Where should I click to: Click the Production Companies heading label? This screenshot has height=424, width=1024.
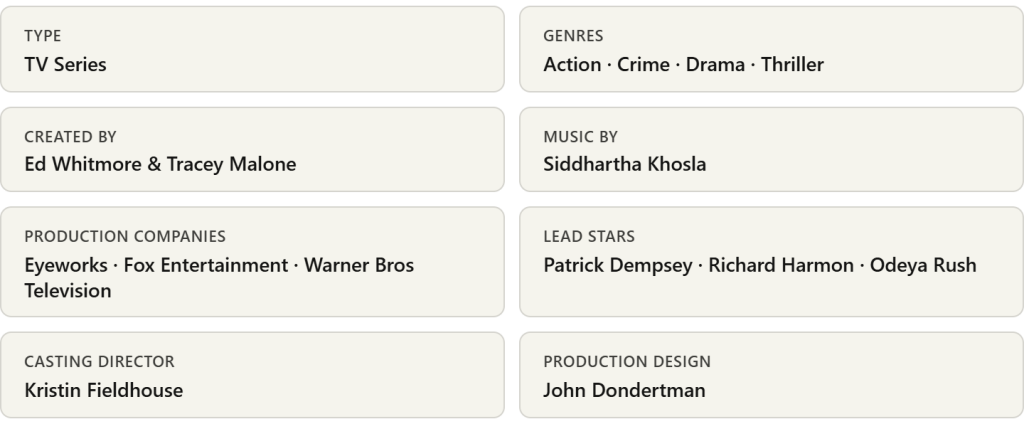coord(124,237)
